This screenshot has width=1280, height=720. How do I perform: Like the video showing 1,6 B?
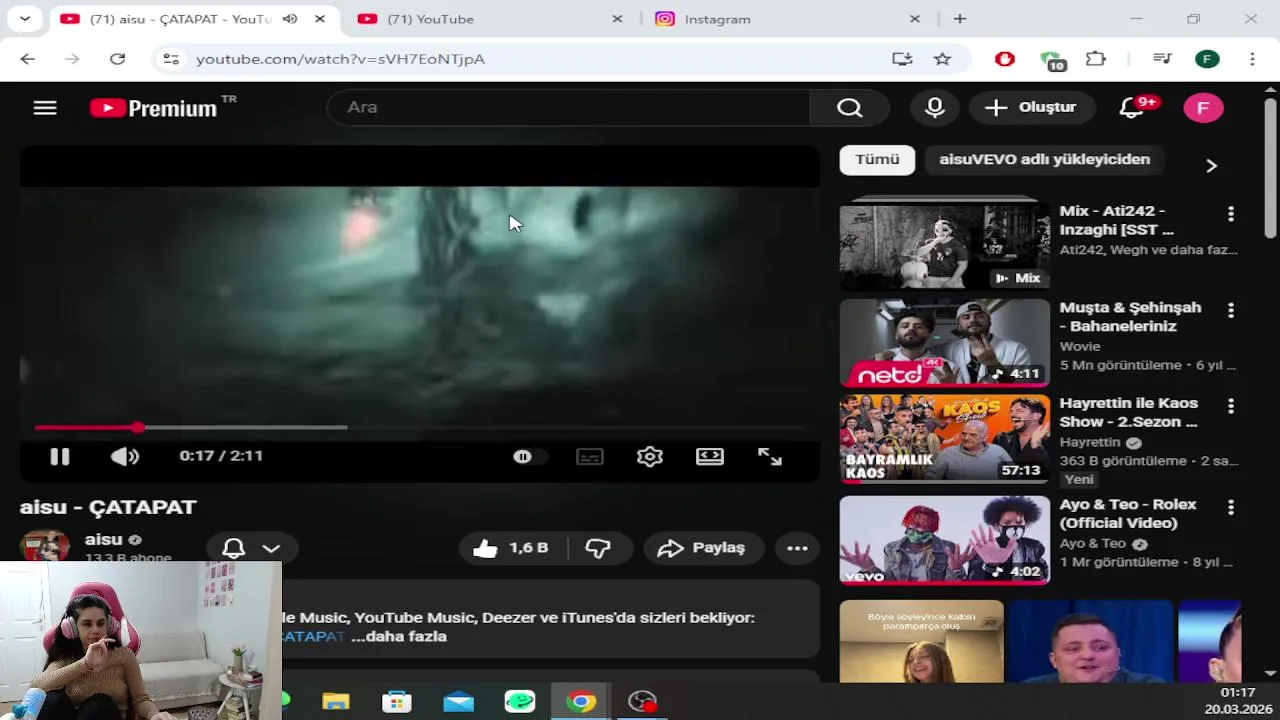(512, 548)
